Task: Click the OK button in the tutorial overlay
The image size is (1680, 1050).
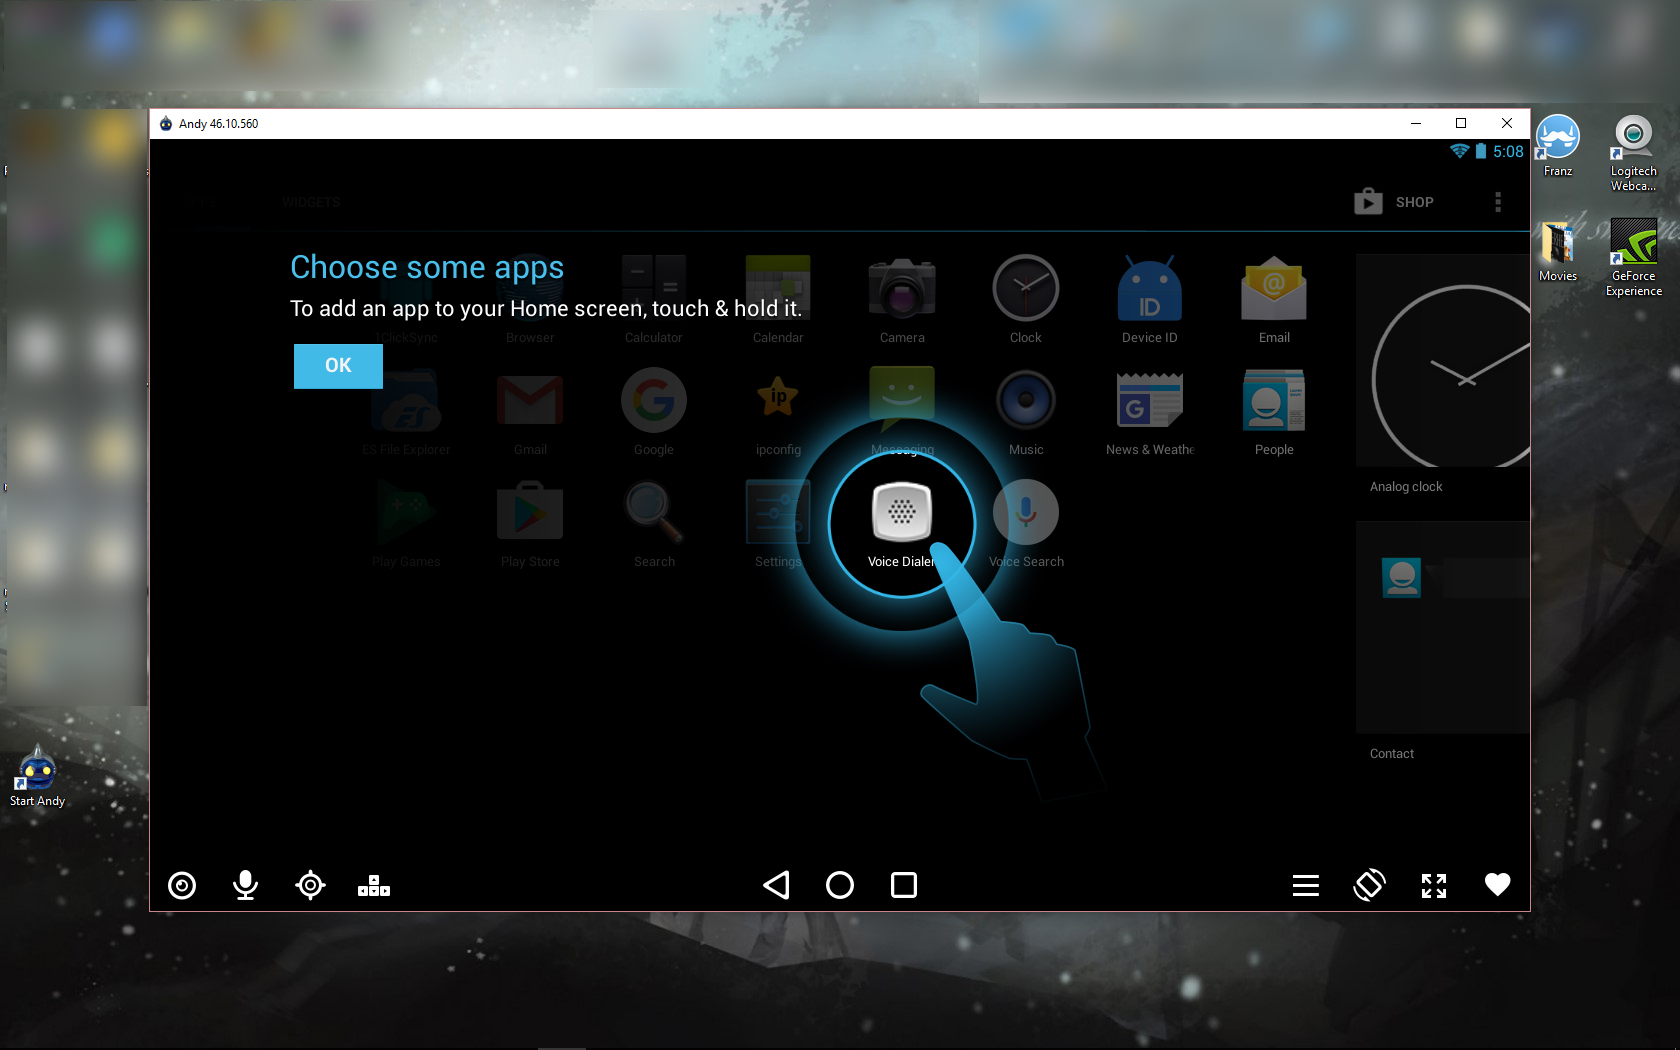Action: click(338, 366)
